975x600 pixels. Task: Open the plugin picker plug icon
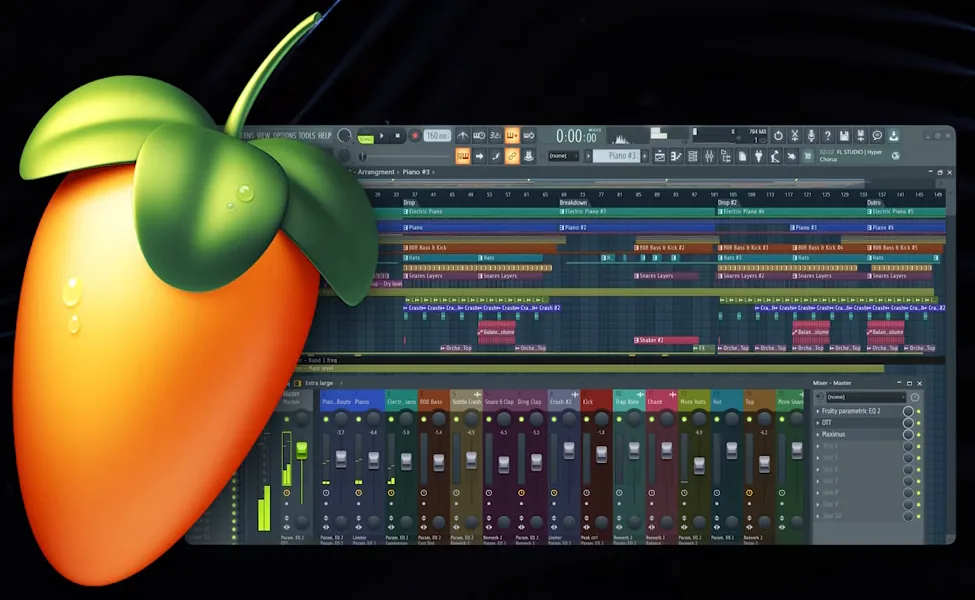[759, 157]
